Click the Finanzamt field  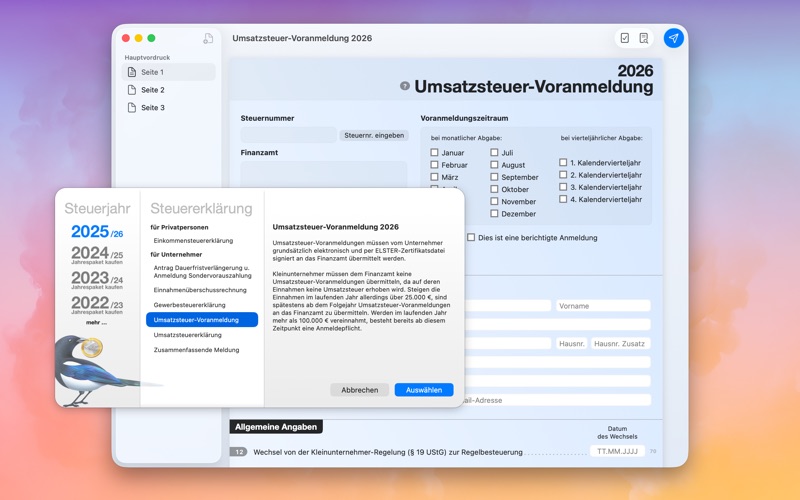pyautogui.click(x=324, y=174)
